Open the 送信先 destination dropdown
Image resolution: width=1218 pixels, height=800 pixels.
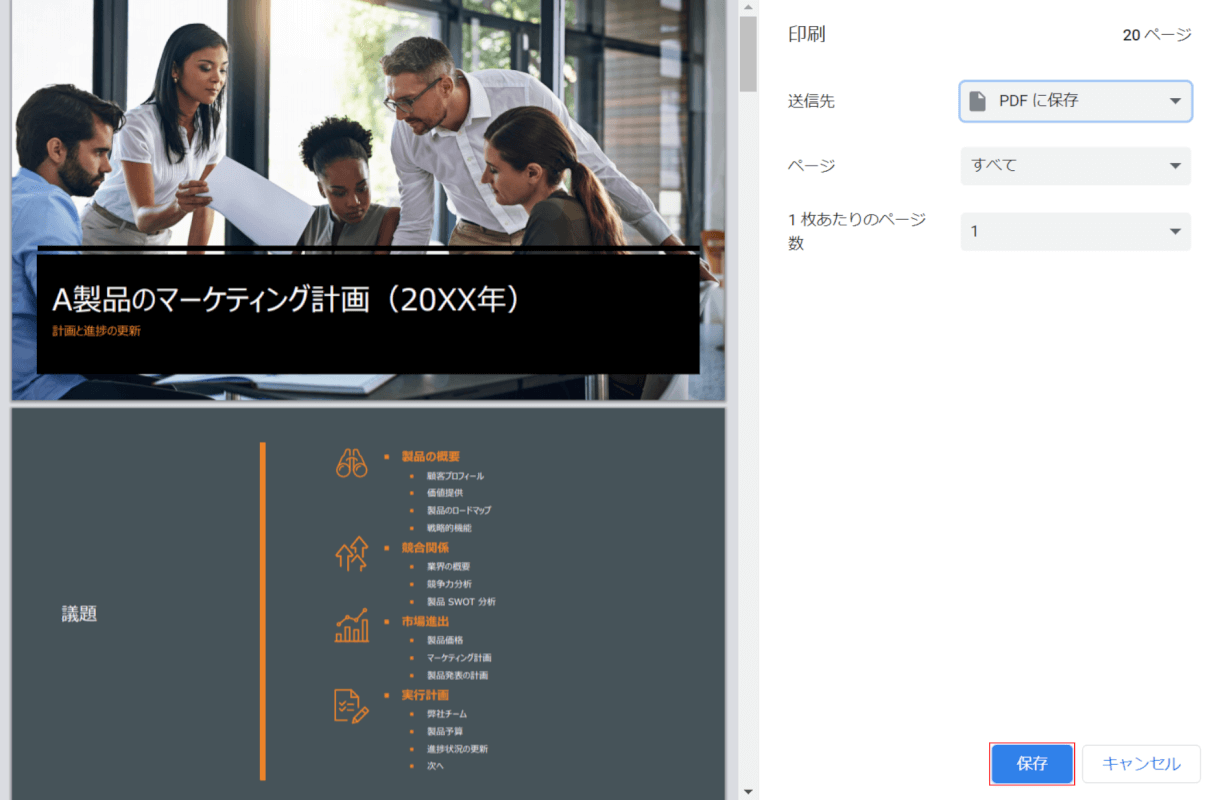1075,101
